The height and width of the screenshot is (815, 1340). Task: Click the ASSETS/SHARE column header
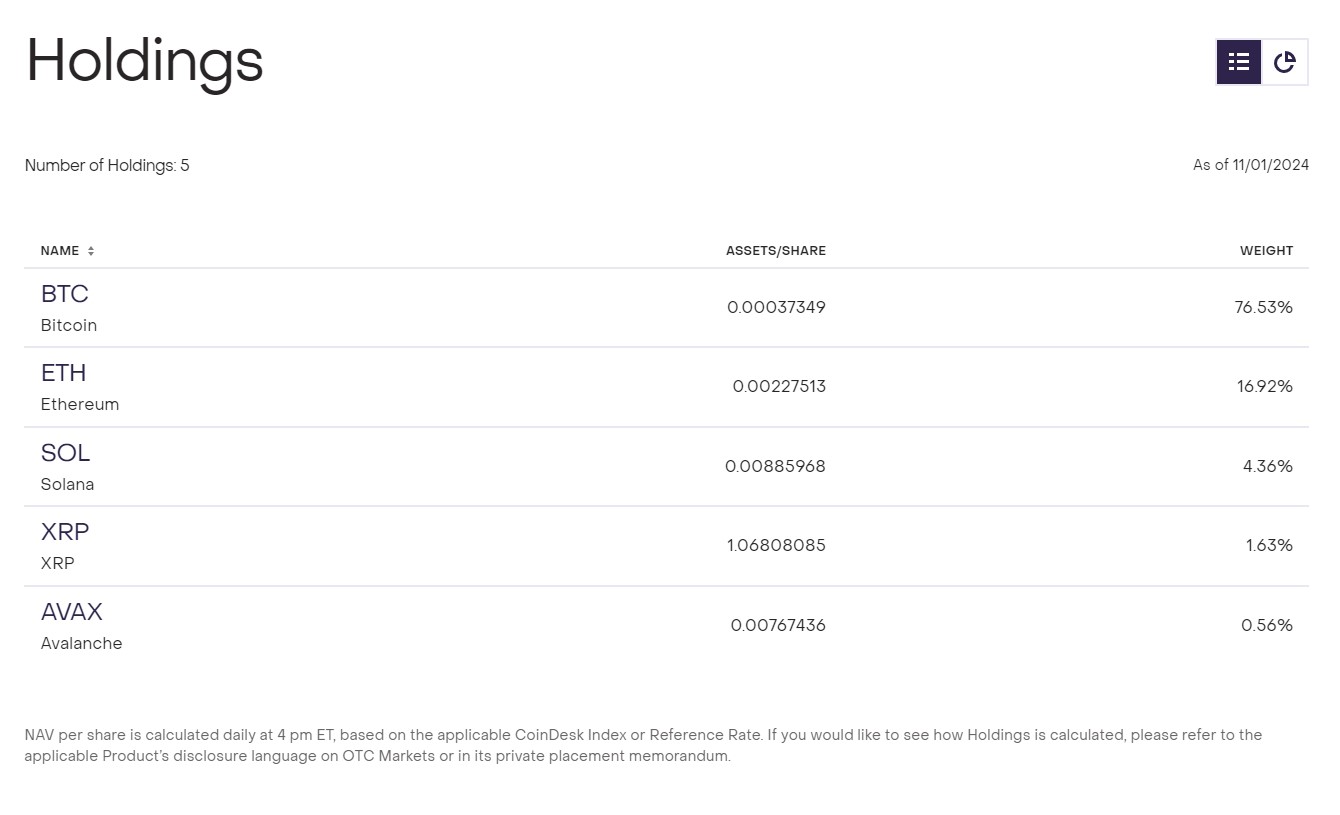775,251
